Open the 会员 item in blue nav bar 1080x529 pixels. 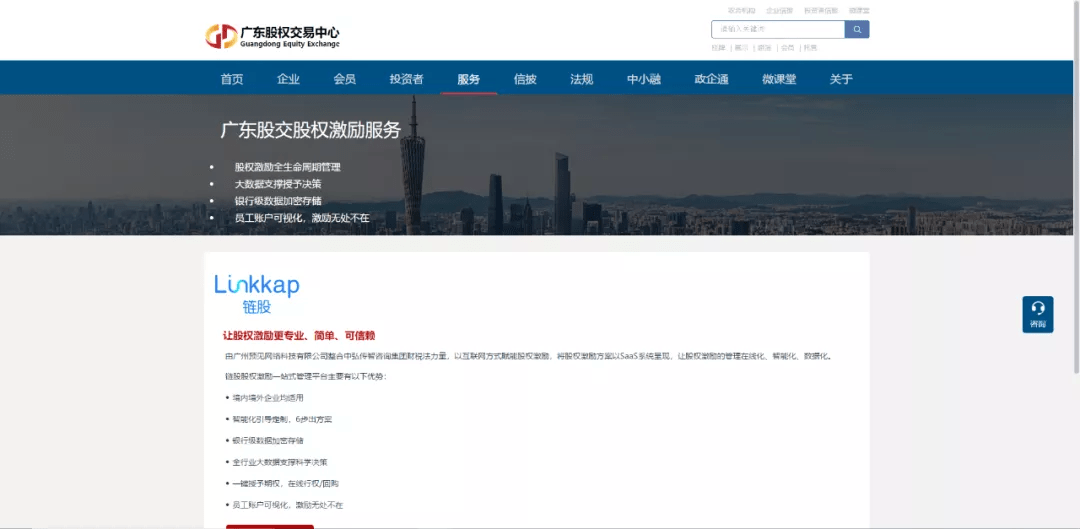click(344, 79)
